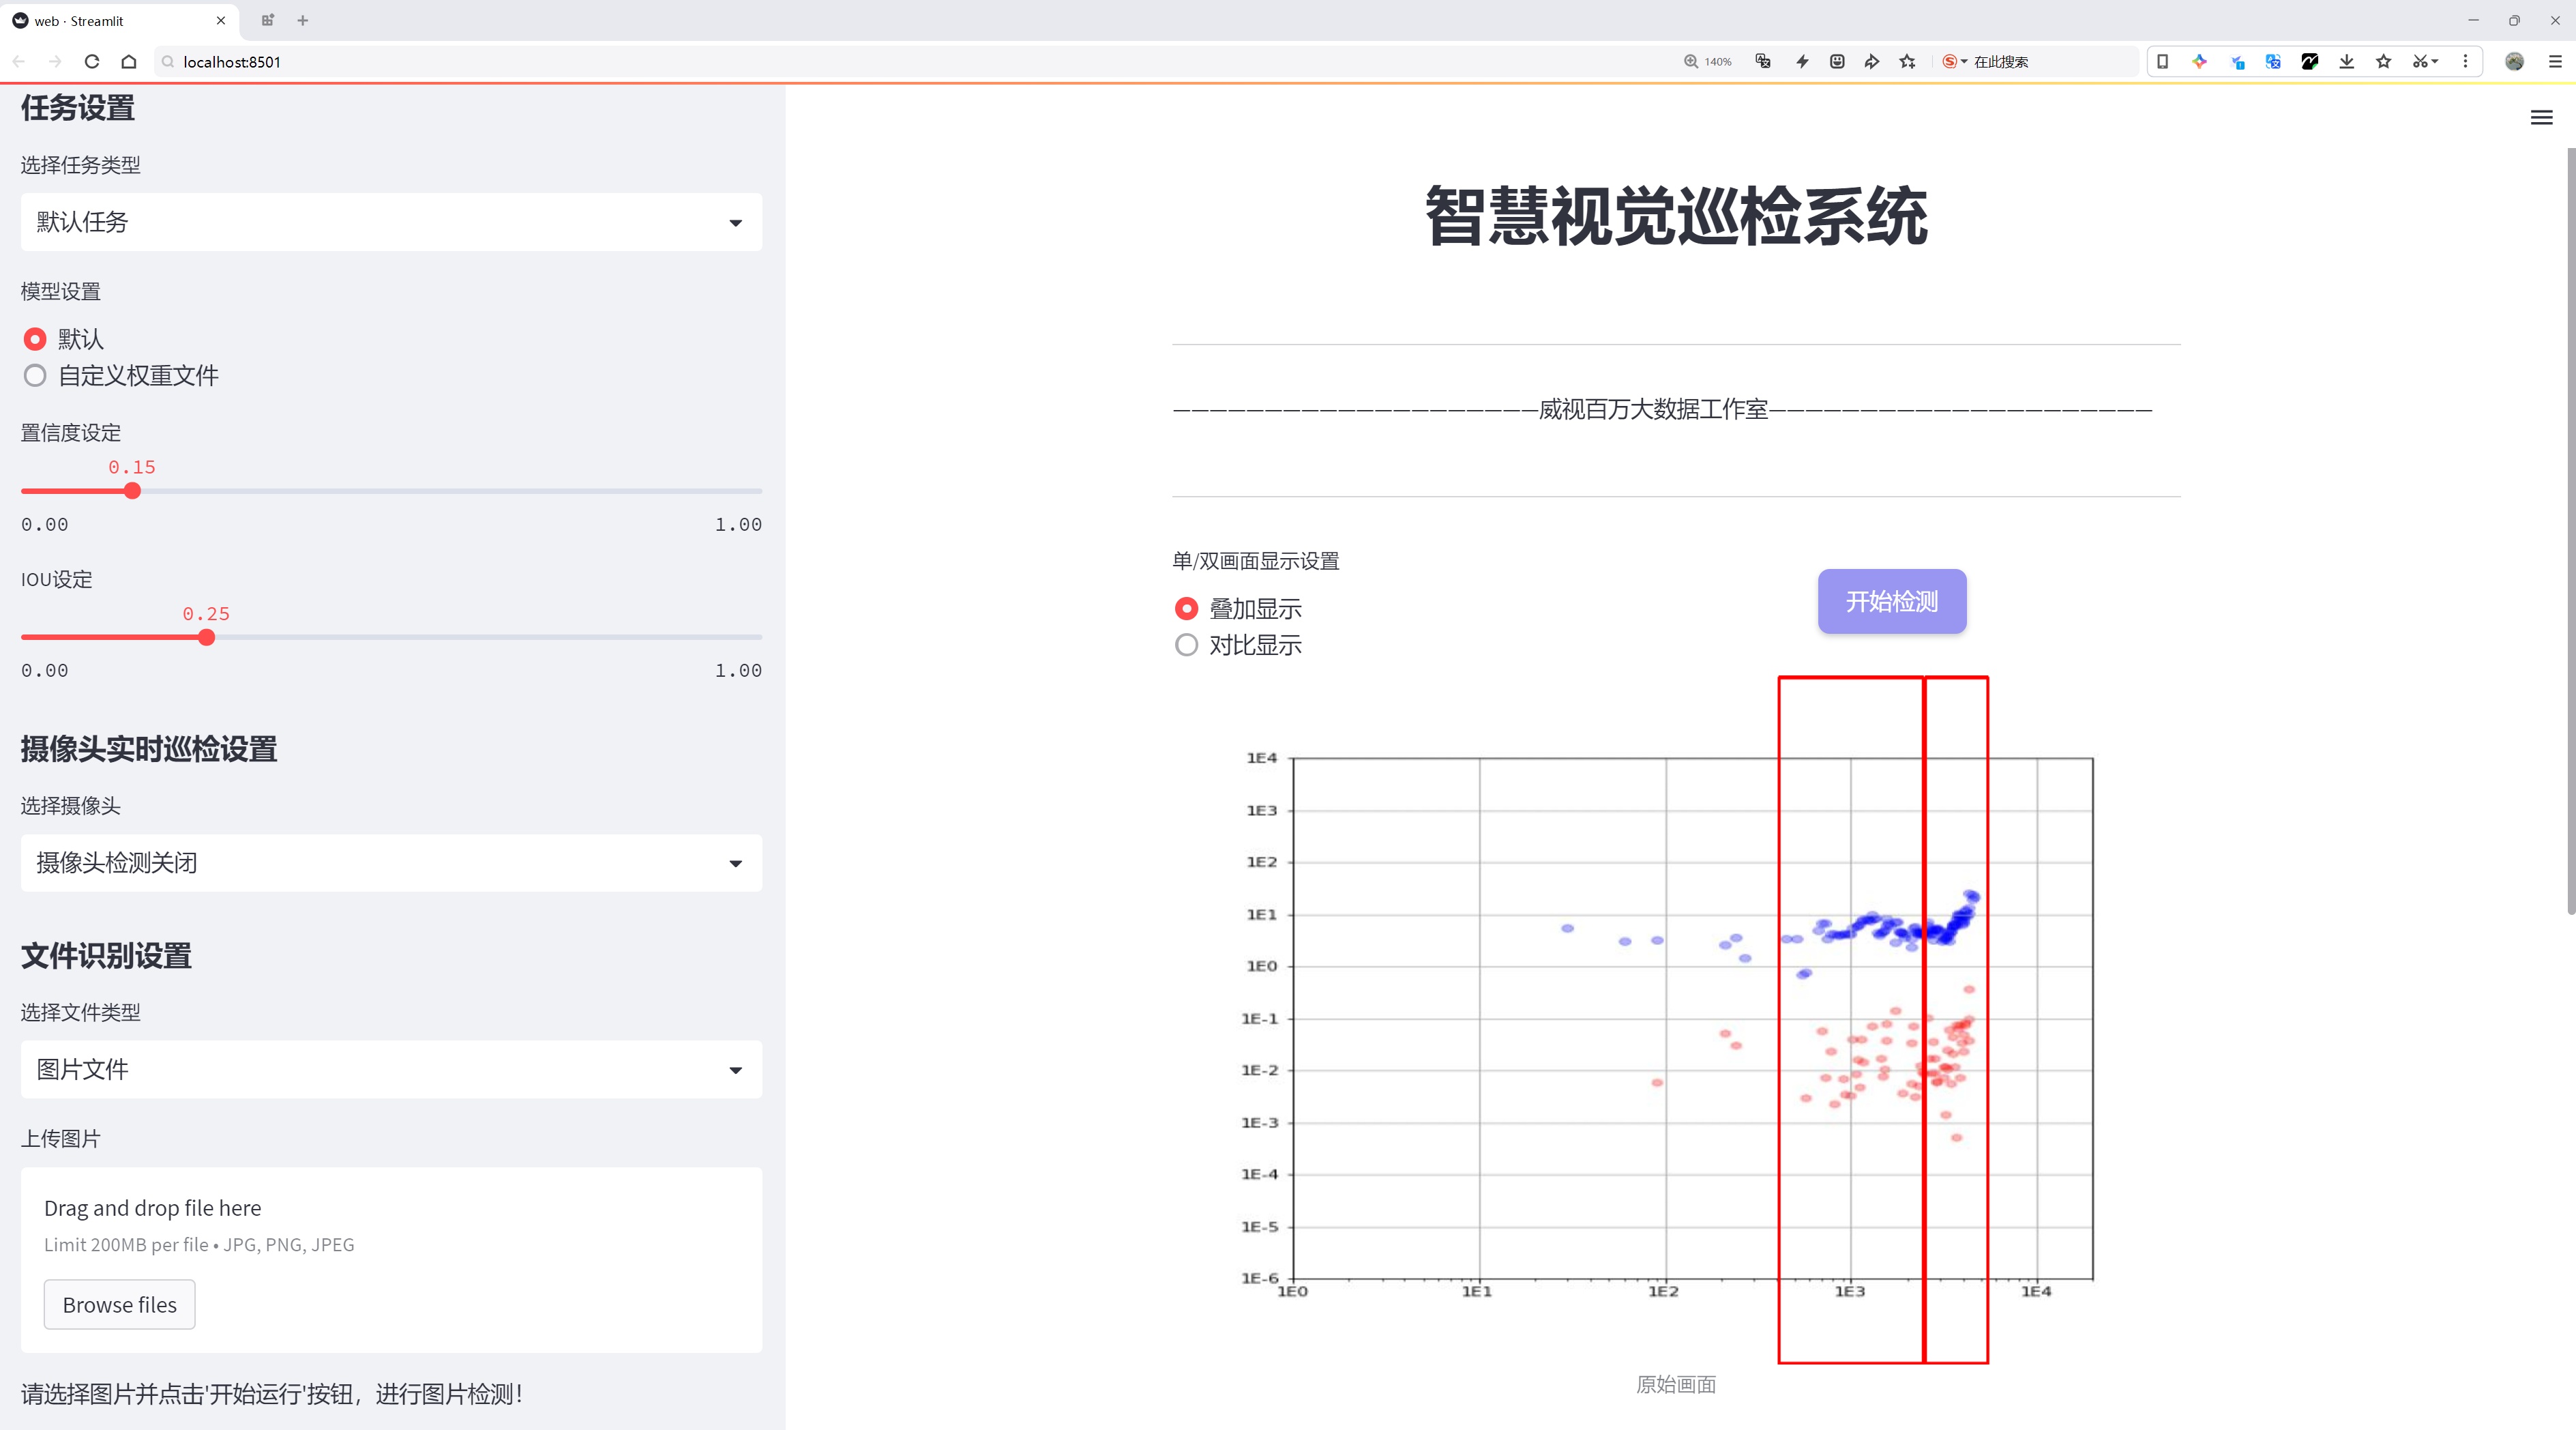The height and width of the screenshot is (1430, 2576).
Task: Click the 开始检测 button
Action: [1891, 602]
